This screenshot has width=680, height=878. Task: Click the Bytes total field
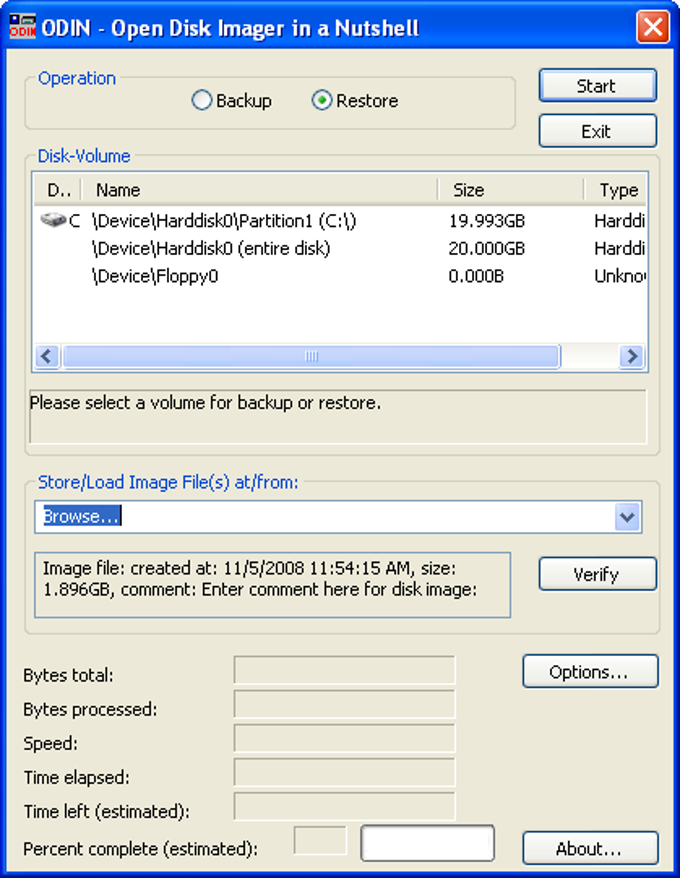tap(344, 670)
